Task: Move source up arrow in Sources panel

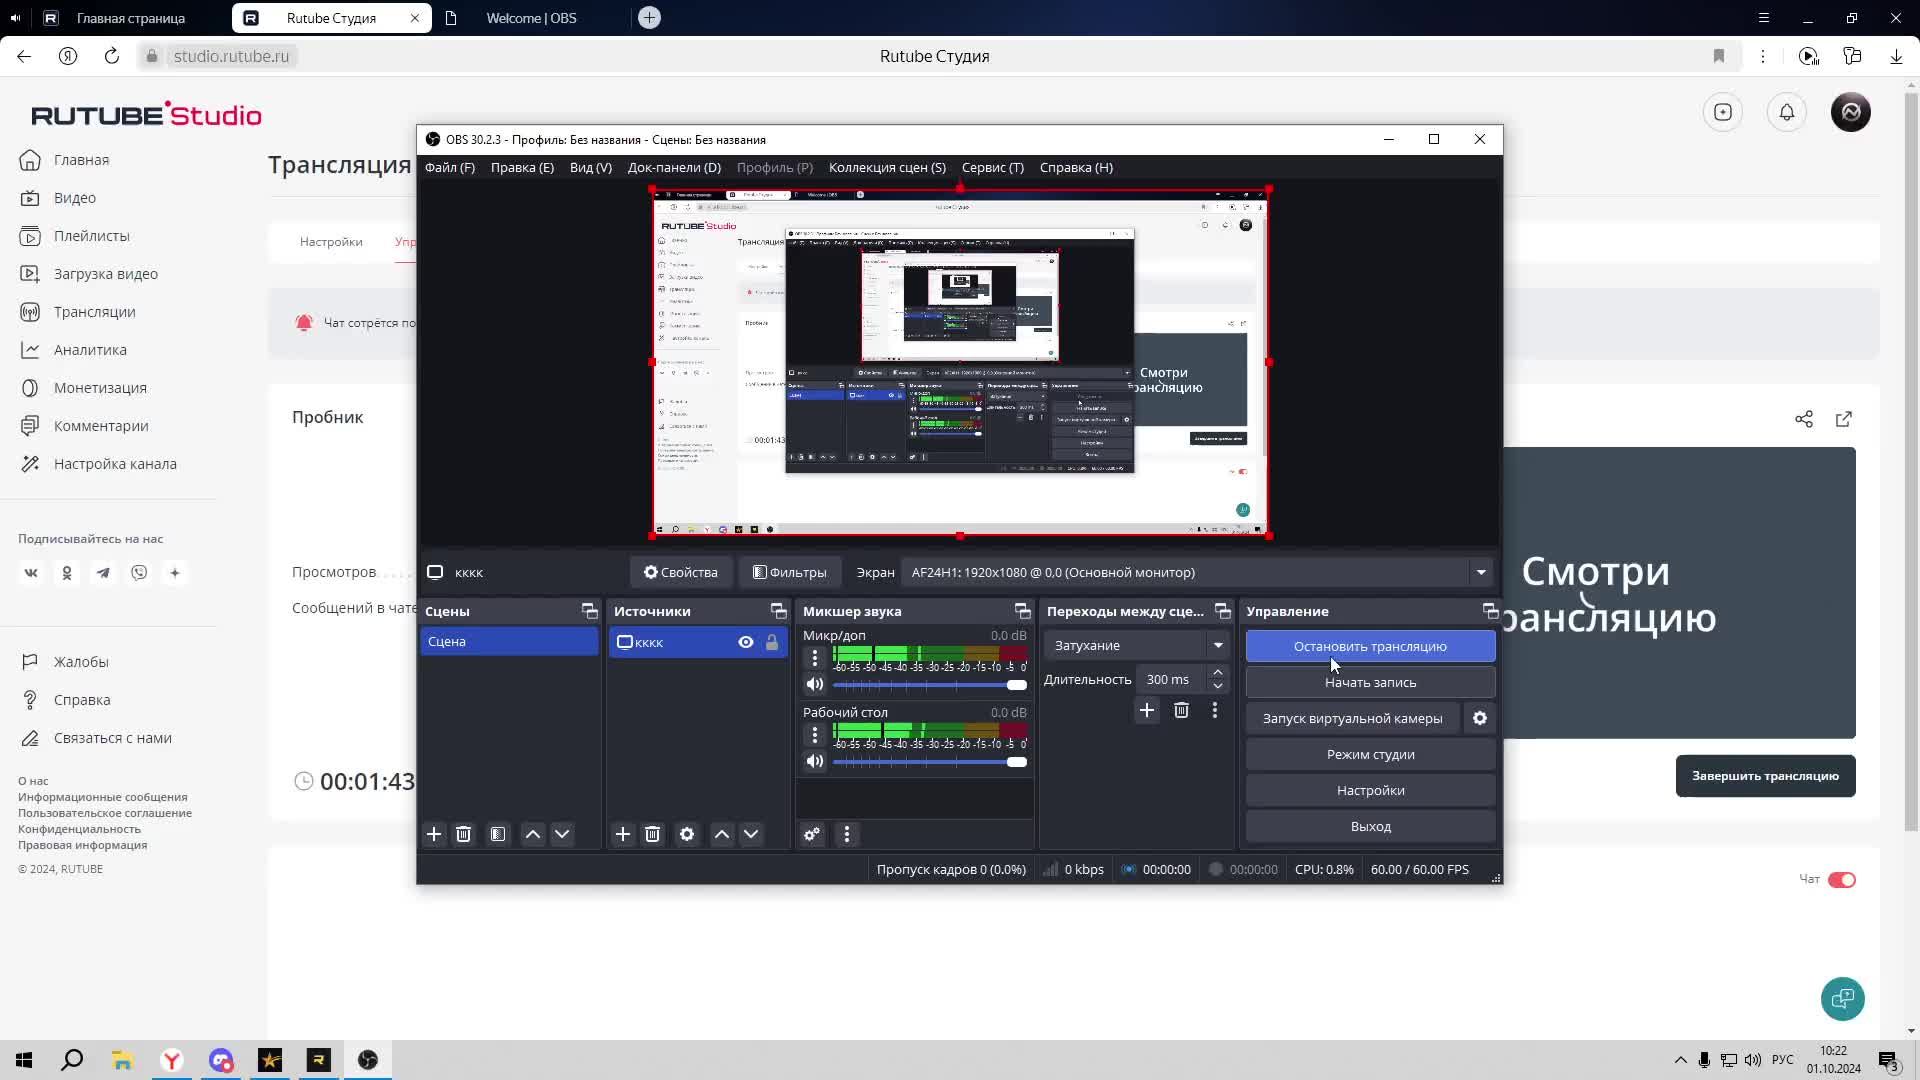Action: point(722,834)
